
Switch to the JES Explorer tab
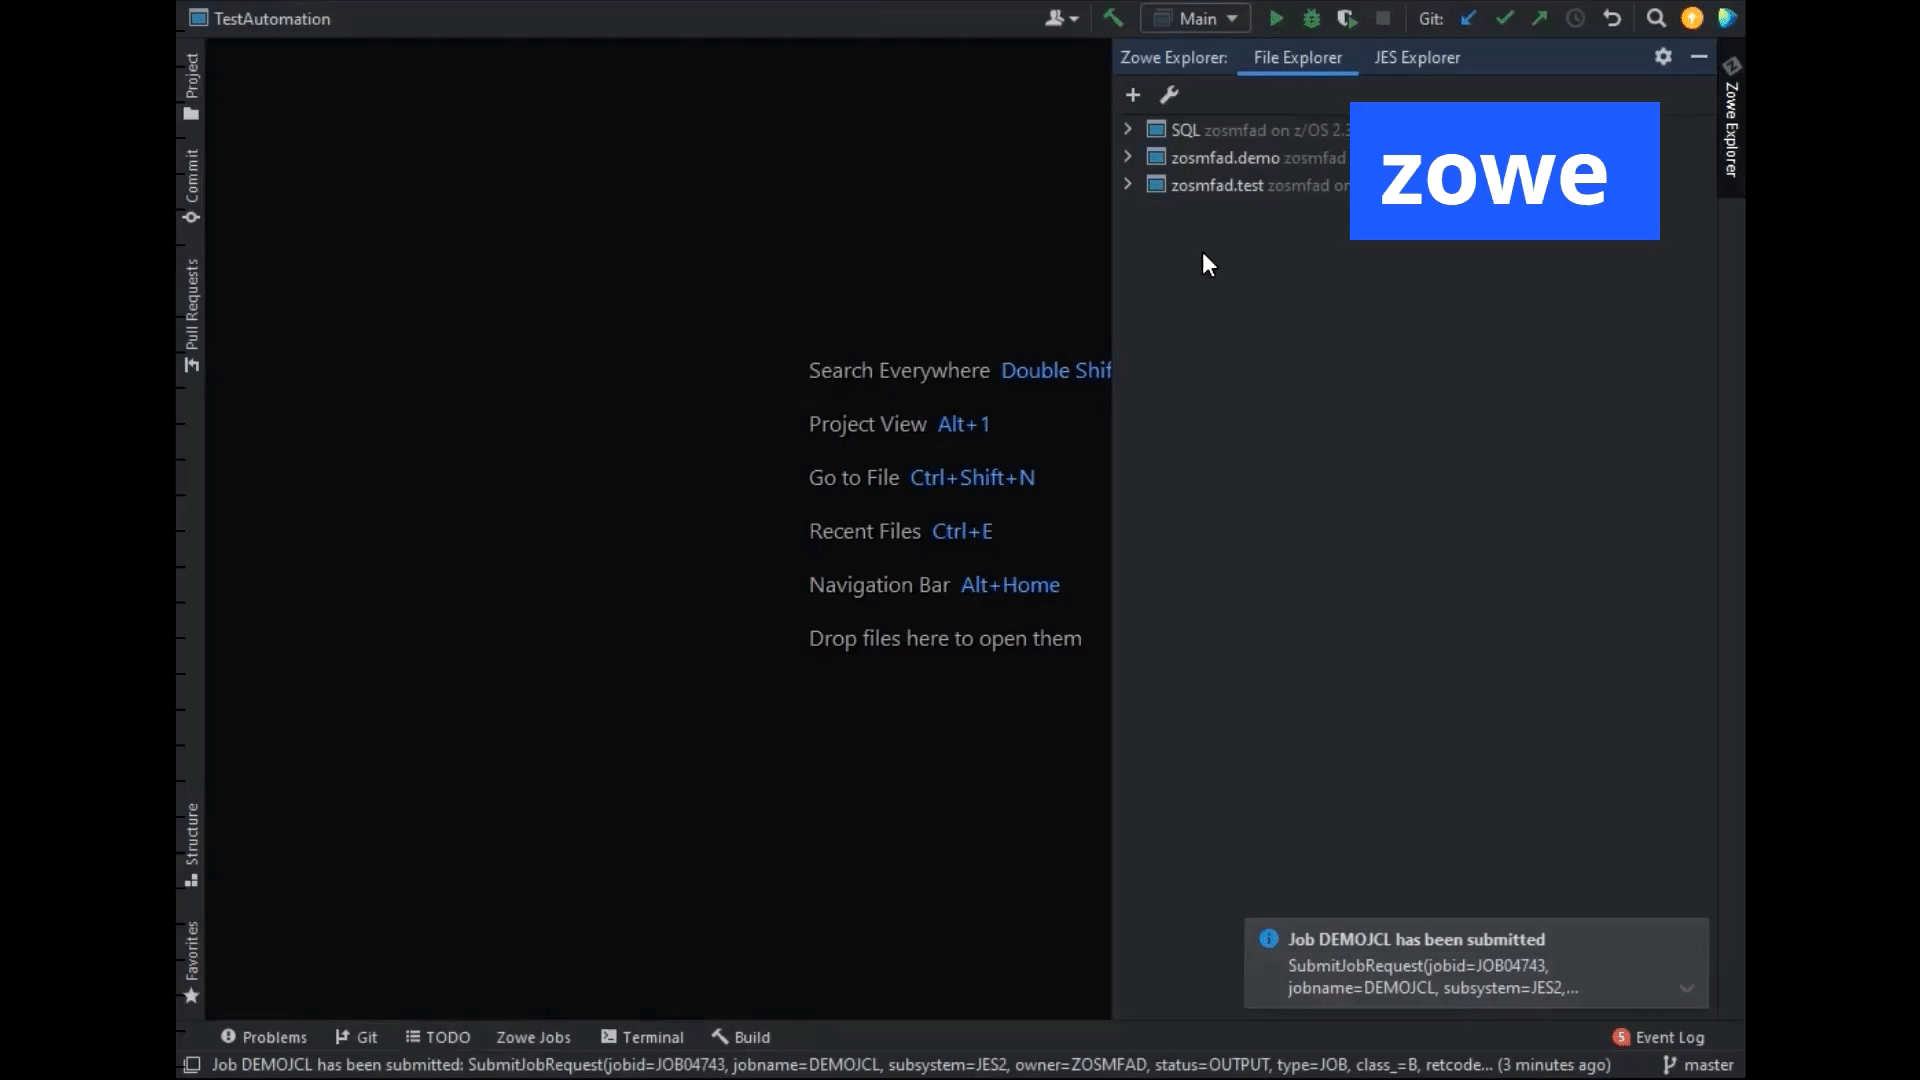pyautogui.click(x=1416, y=58)
